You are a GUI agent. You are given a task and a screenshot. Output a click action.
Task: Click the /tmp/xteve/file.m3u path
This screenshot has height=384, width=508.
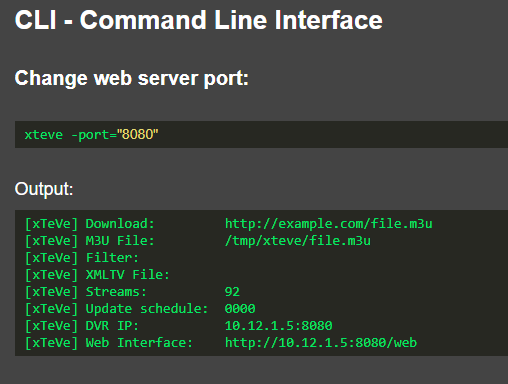[298, 241]
